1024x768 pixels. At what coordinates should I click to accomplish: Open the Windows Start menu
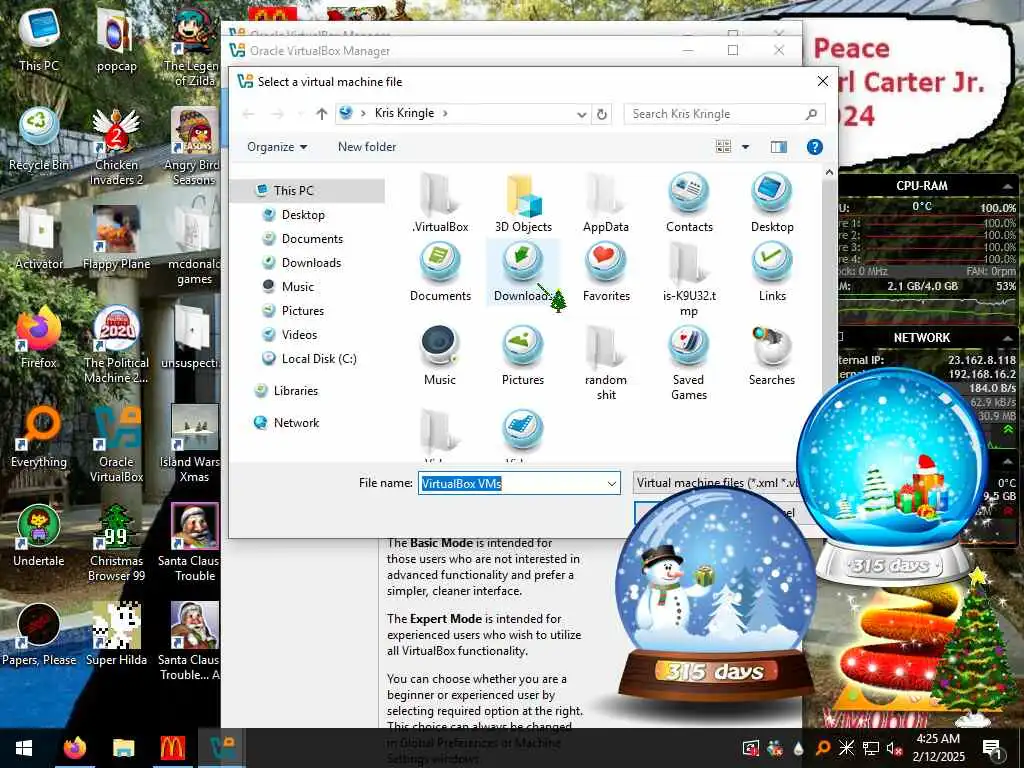[x=24, y=748]
